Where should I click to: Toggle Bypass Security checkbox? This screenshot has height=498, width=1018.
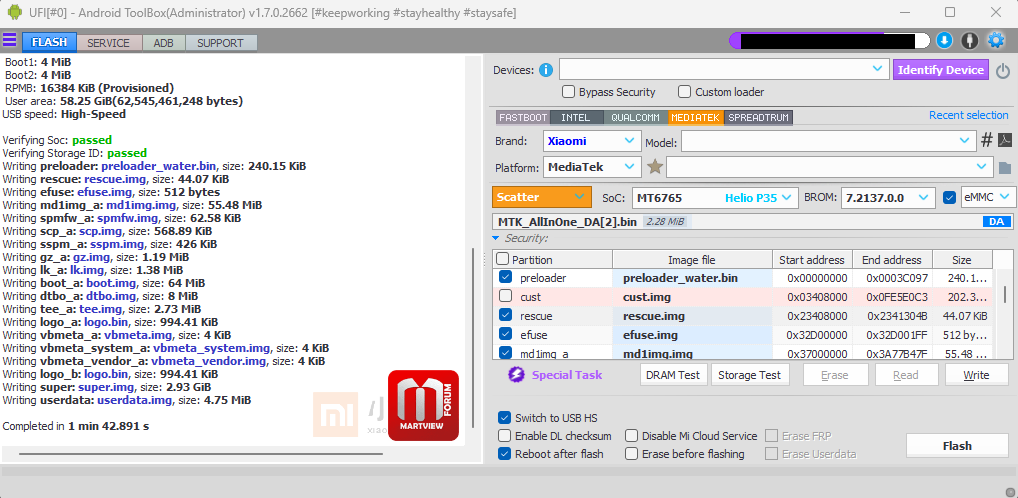pyautogui.click(x=568, y=92)
